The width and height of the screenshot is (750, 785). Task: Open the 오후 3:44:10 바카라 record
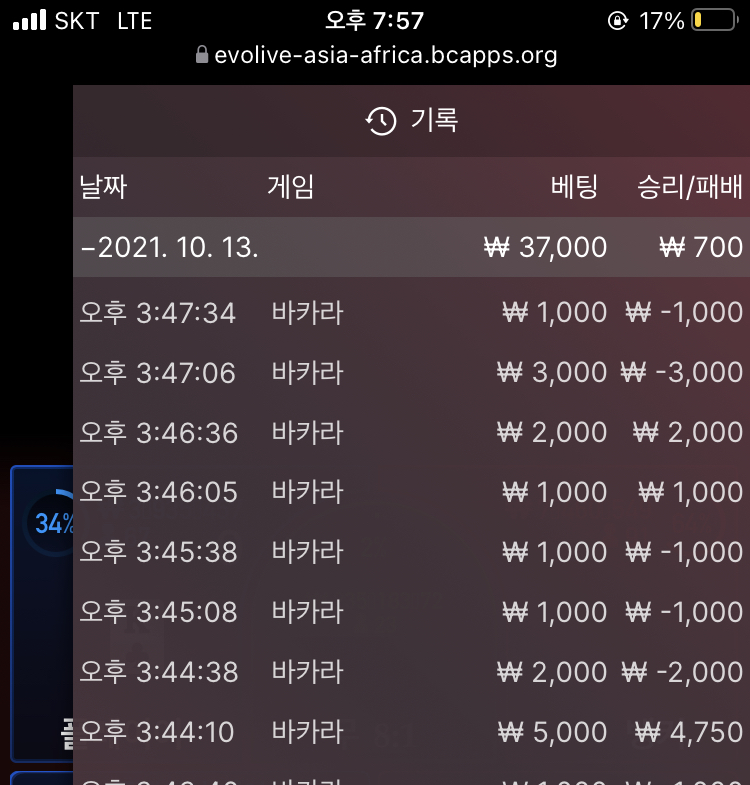[411, 731]
